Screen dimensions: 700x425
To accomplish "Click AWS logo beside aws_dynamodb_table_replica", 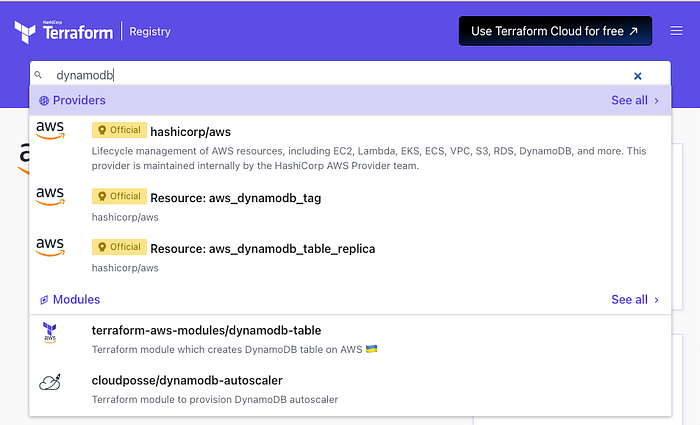I will coord(50,247).
